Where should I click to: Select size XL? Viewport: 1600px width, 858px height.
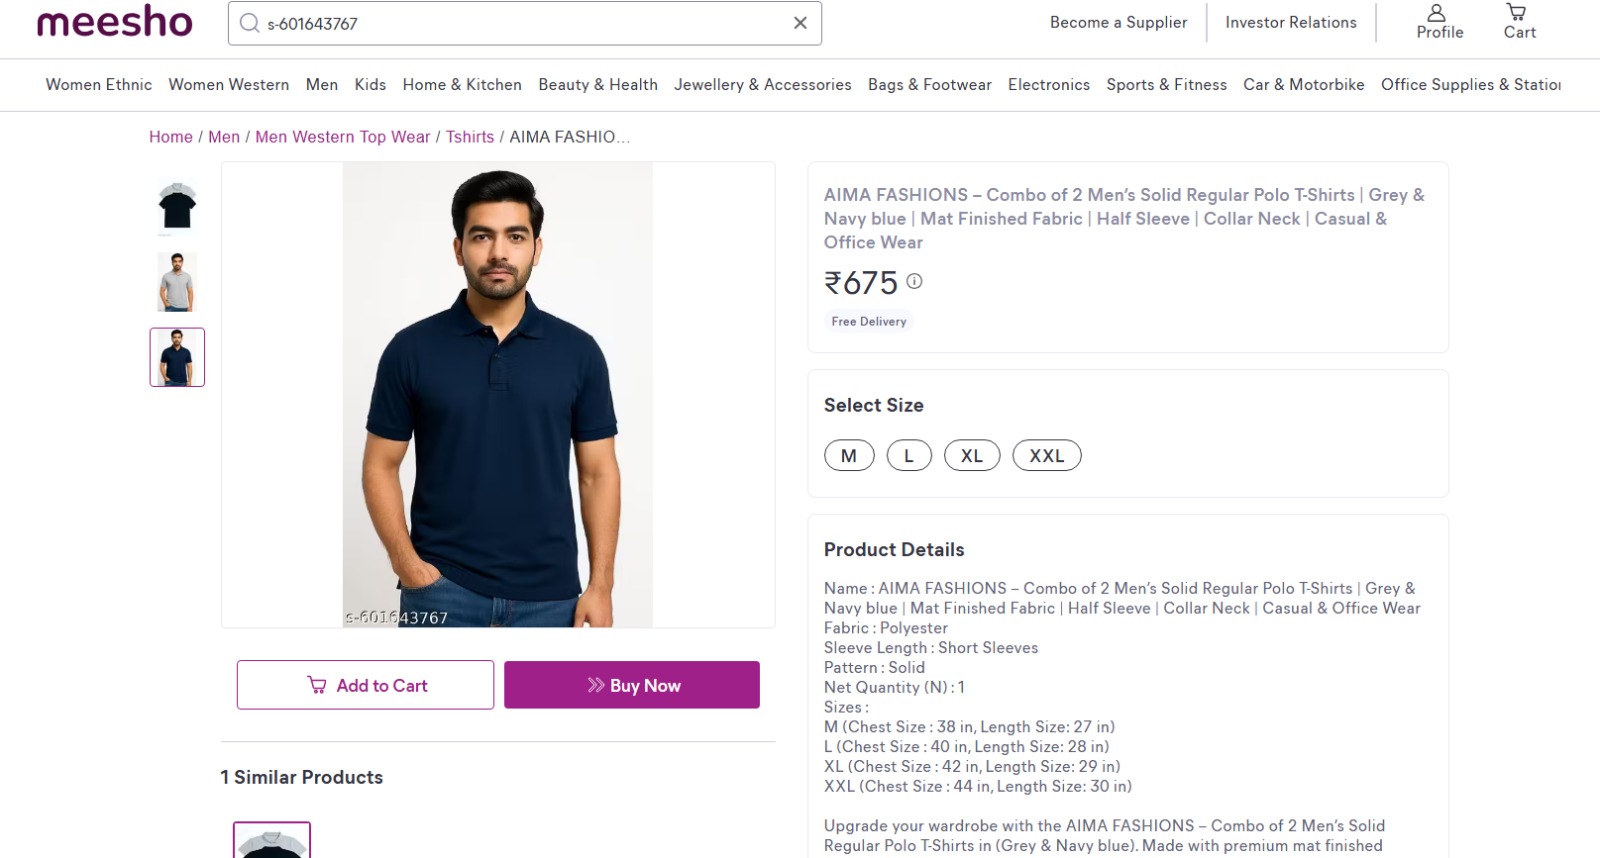(971, 455)
